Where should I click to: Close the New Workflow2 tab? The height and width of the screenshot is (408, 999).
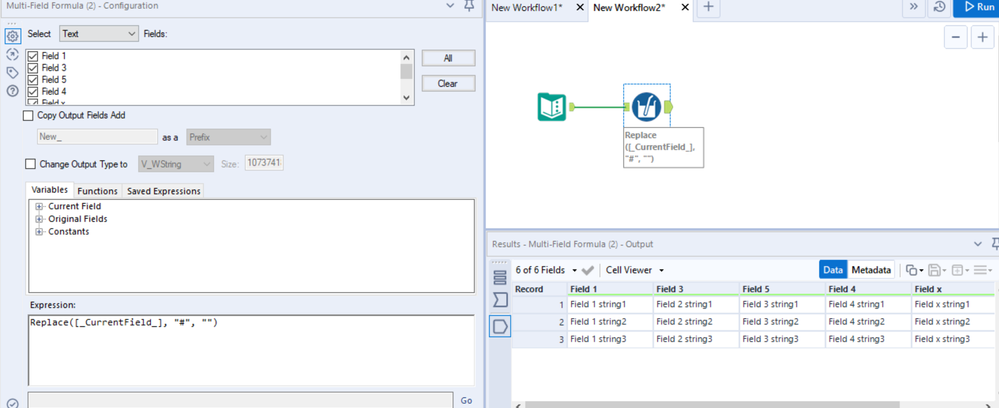[x=685, y=7]
